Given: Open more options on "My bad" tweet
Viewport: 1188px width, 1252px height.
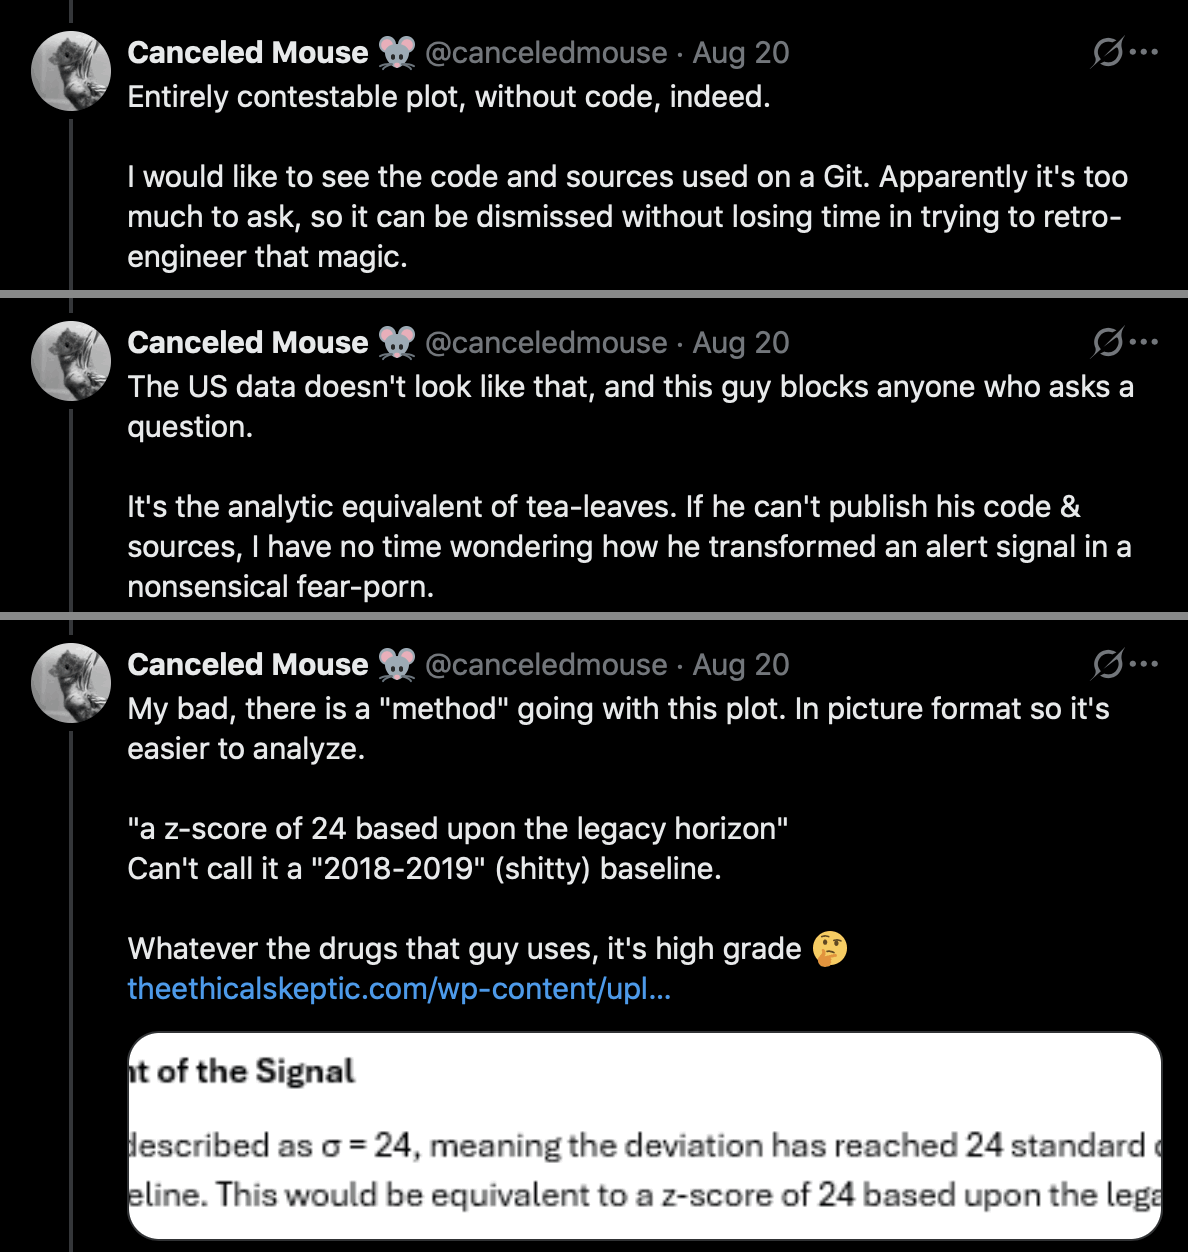Looking at the screenshot, I should point(1144,664).
